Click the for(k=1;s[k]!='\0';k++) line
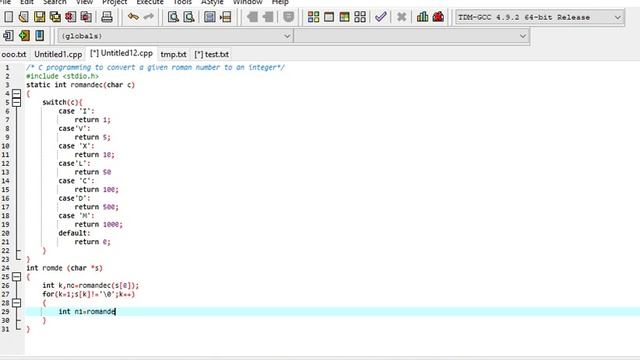Viewport: 640px width, 360px height. 89,294
